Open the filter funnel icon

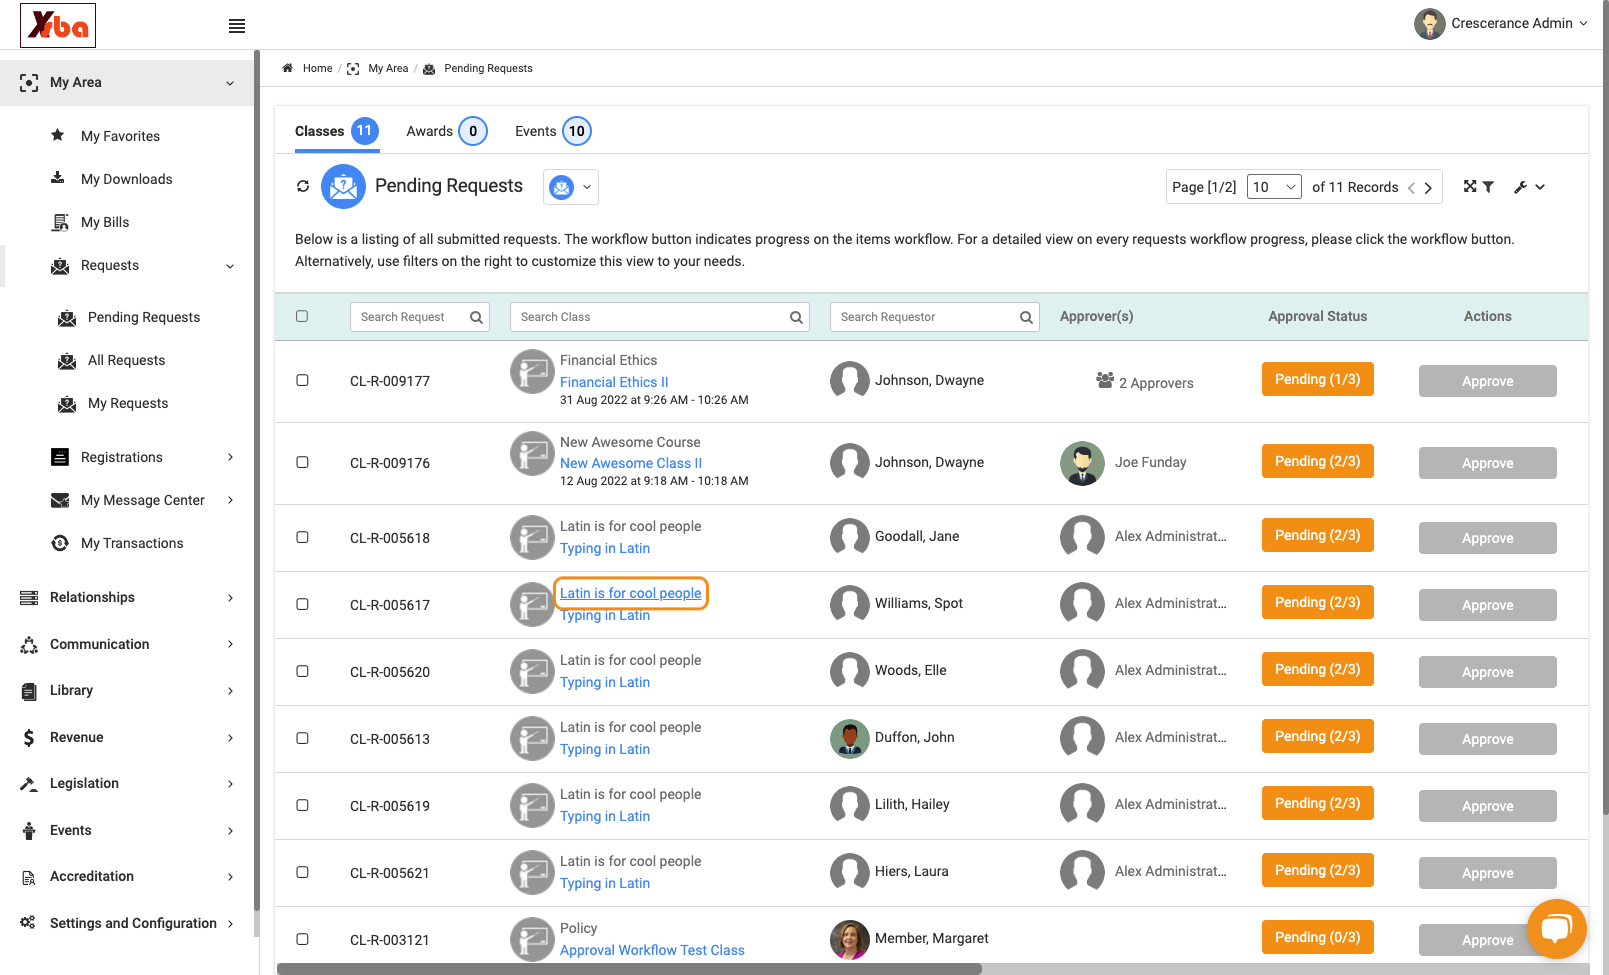coord(1488,187)
